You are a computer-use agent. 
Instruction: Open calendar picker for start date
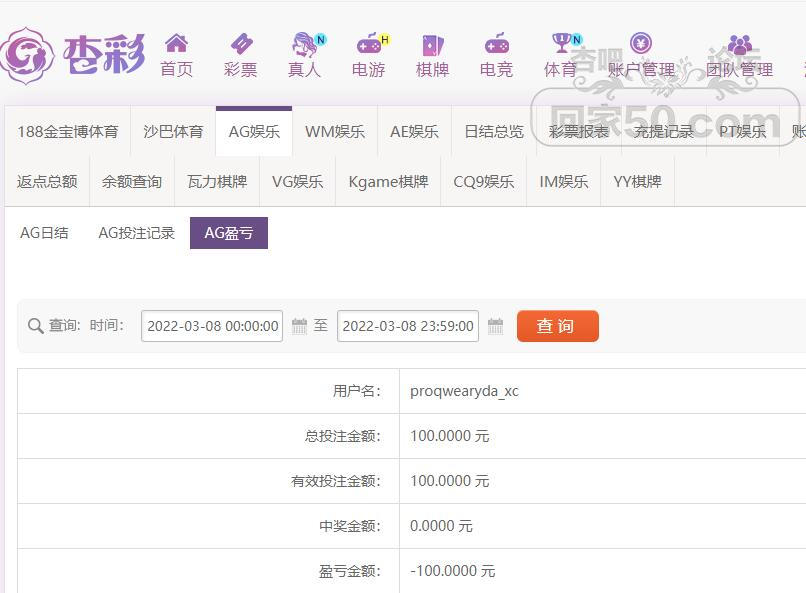tap(299, 326)
